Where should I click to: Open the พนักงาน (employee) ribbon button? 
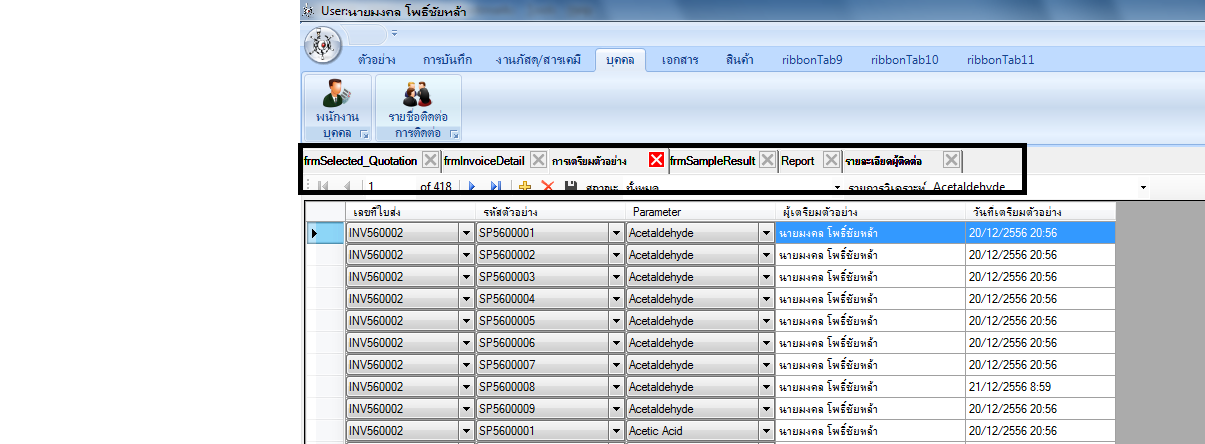[337, 101]
